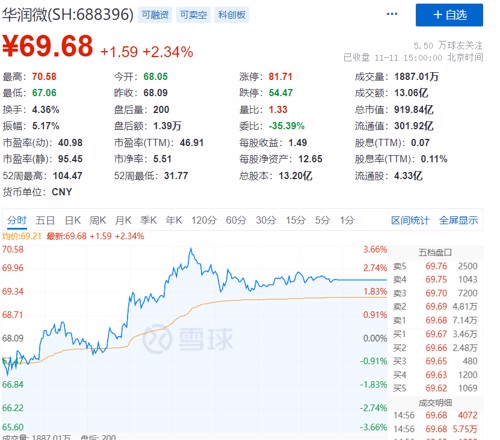Screen dimensions: 500x440
Task: Open 全屏显示 fullscreen chart view
Action: [x=458, y=220]
